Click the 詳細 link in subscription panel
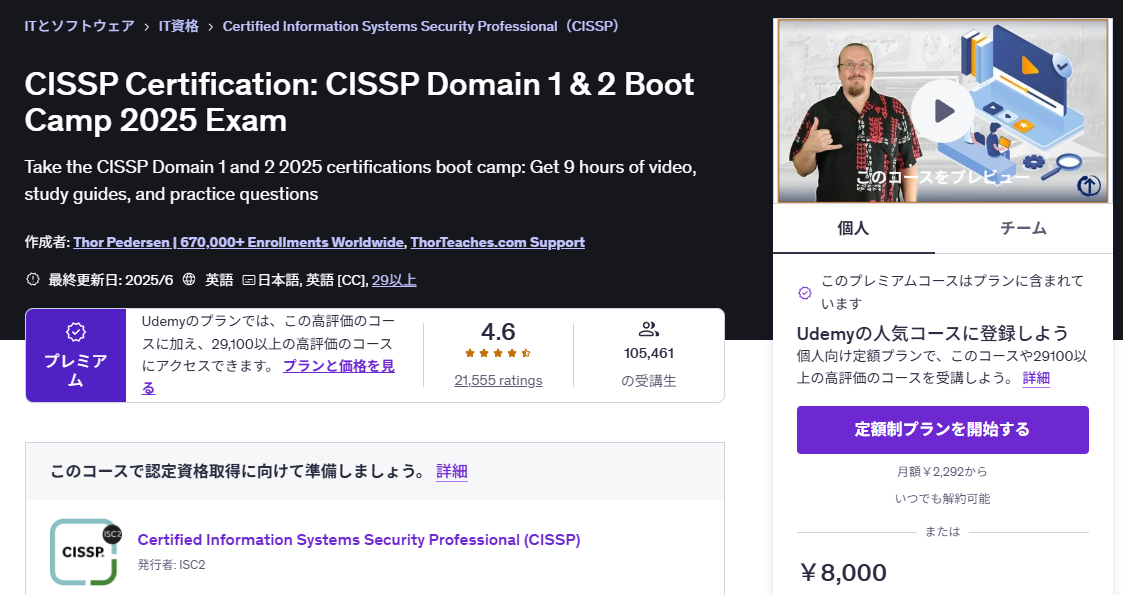 tap(1036, 378)
